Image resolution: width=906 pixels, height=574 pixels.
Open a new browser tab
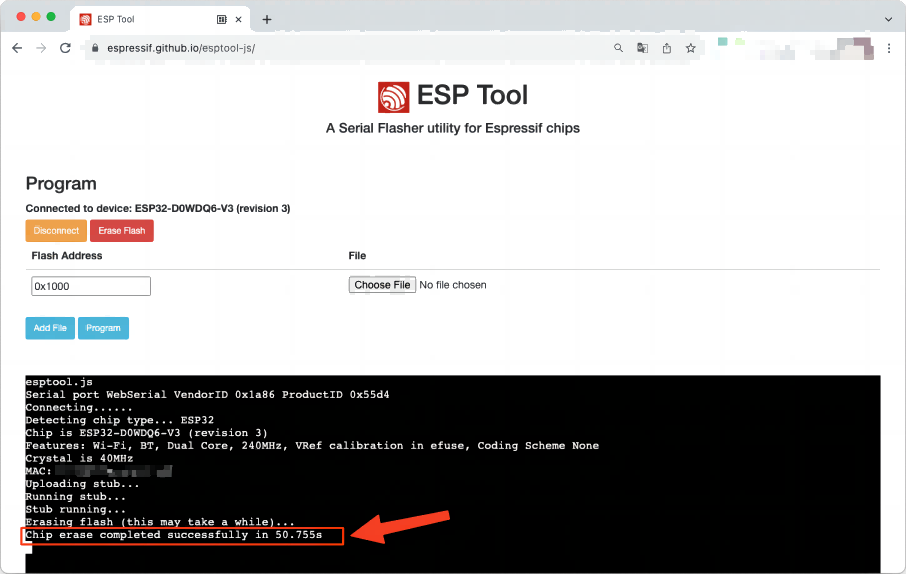point(267,19)
